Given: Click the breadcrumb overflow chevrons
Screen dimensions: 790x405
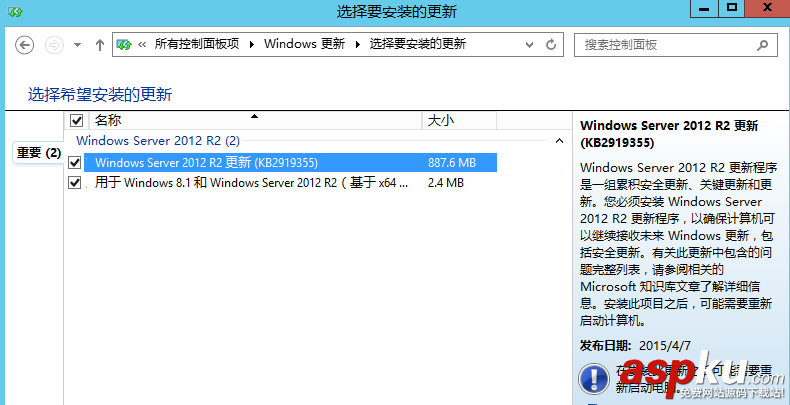Looking at the screenshot, I should click(x=142, y=44).
